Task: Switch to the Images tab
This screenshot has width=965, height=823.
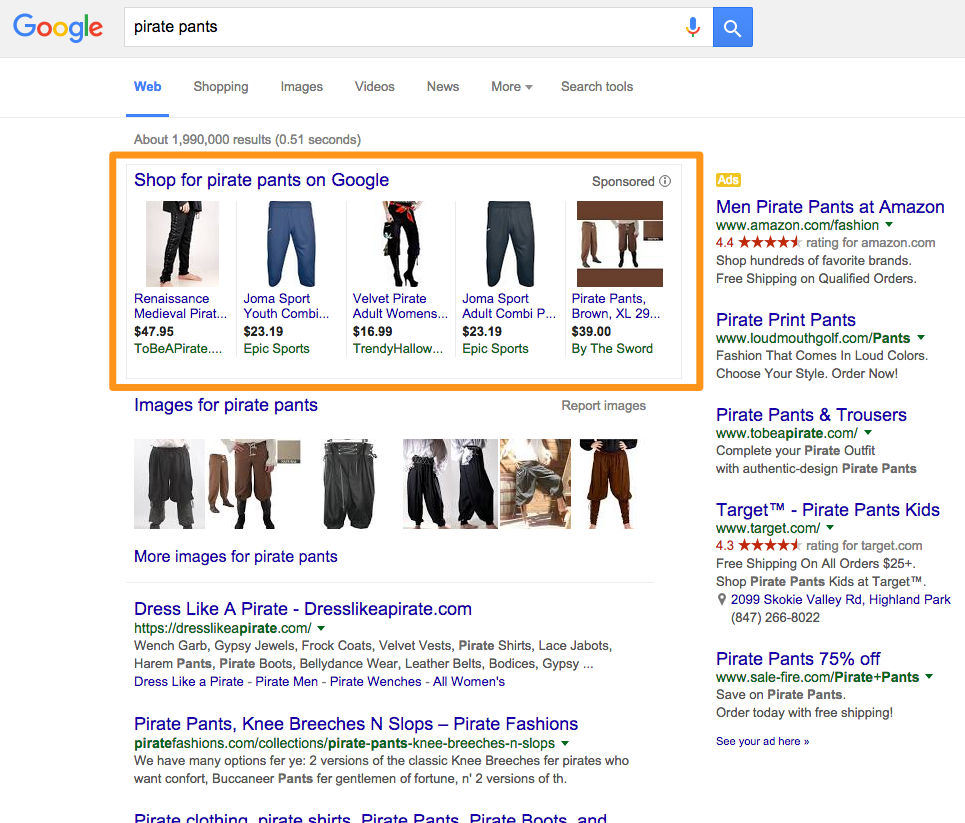Action: (302, 87)
